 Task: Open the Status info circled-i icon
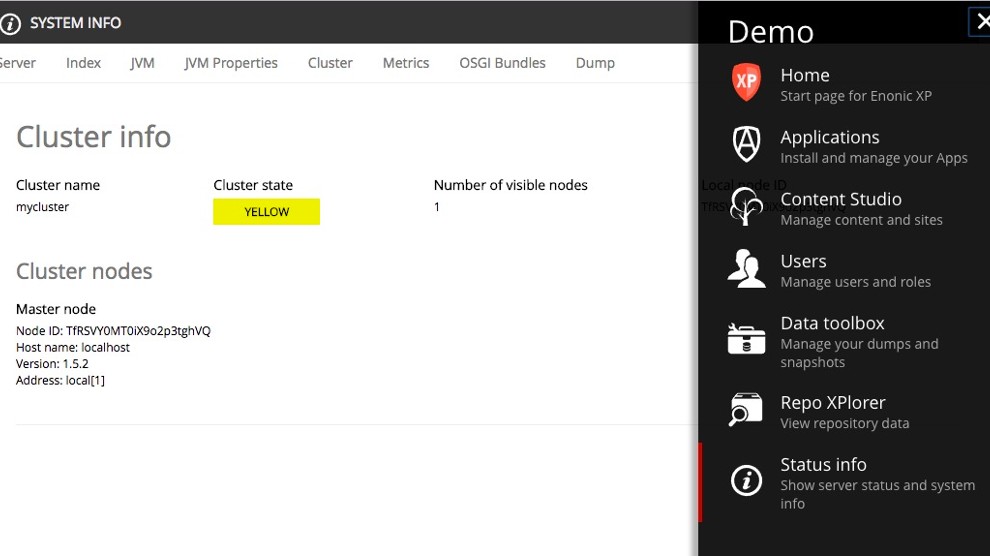tap(746, 481)
